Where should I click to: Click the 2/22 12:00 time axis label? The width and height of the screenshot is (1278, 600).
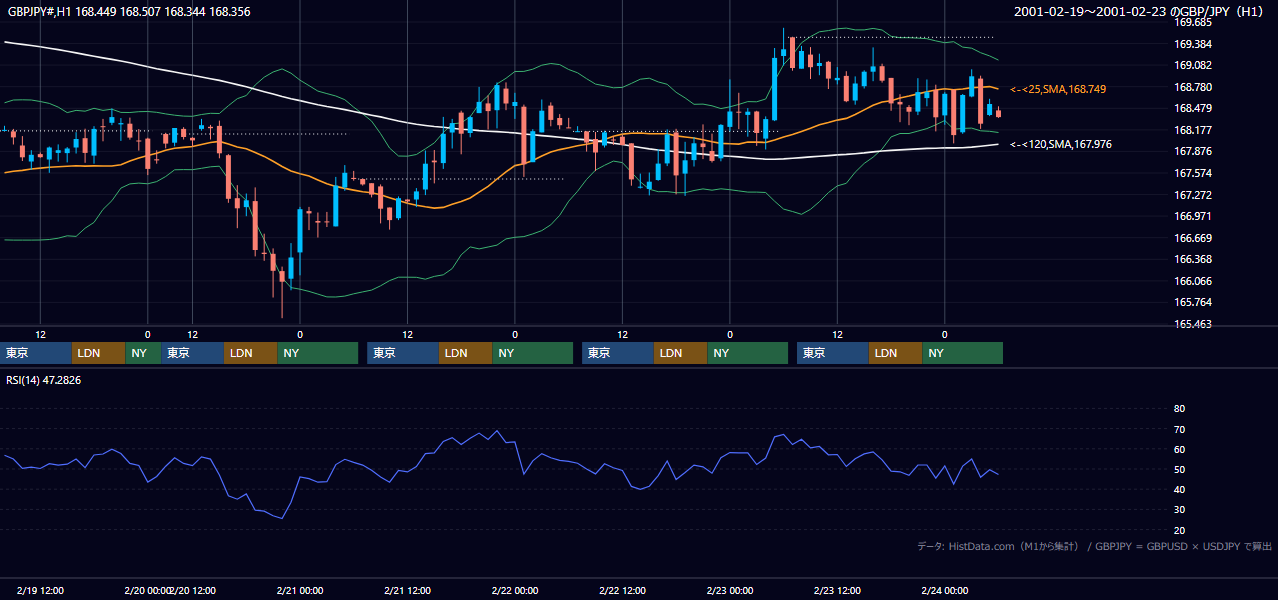point(623,590)
